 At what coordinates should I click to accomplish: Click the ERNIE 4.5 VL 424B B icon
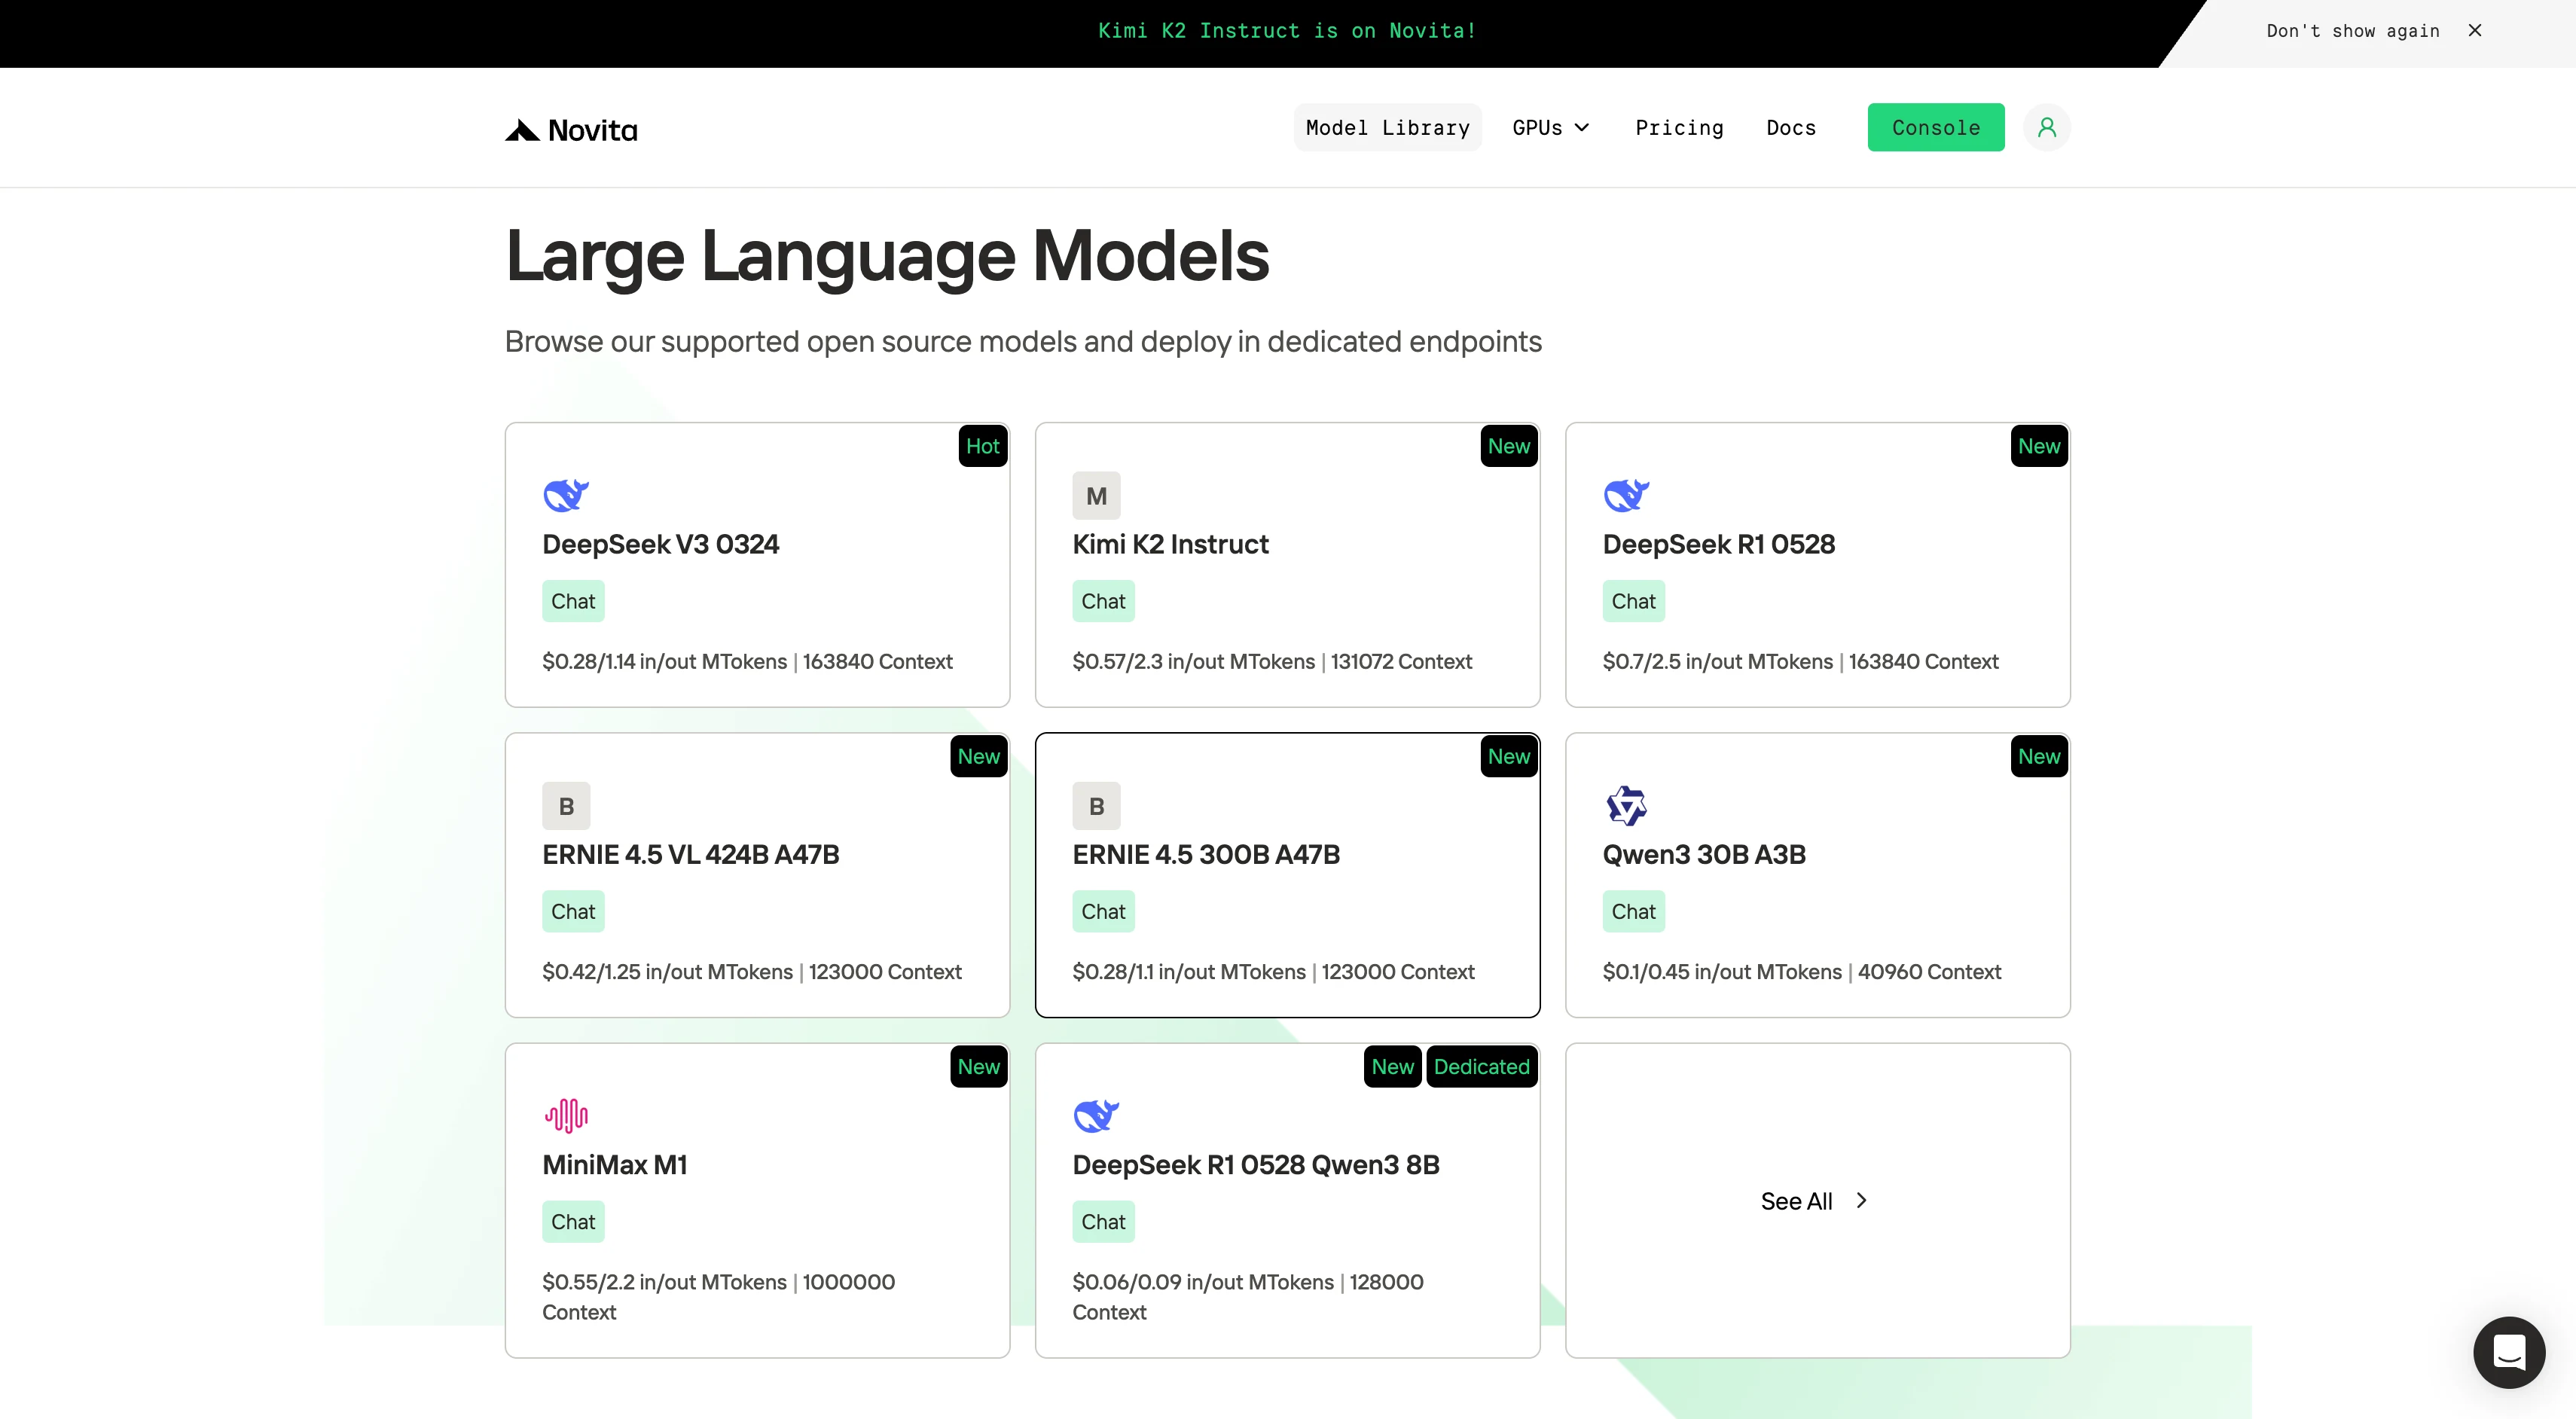pos(566,805)
